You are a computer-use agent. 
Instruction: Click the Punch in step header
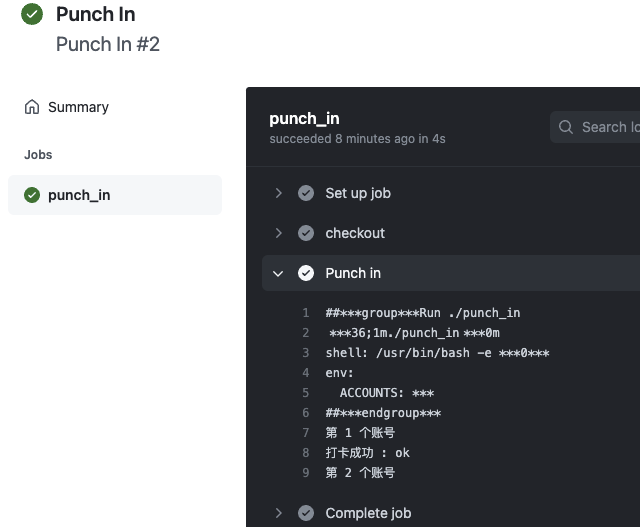(451, 273)
